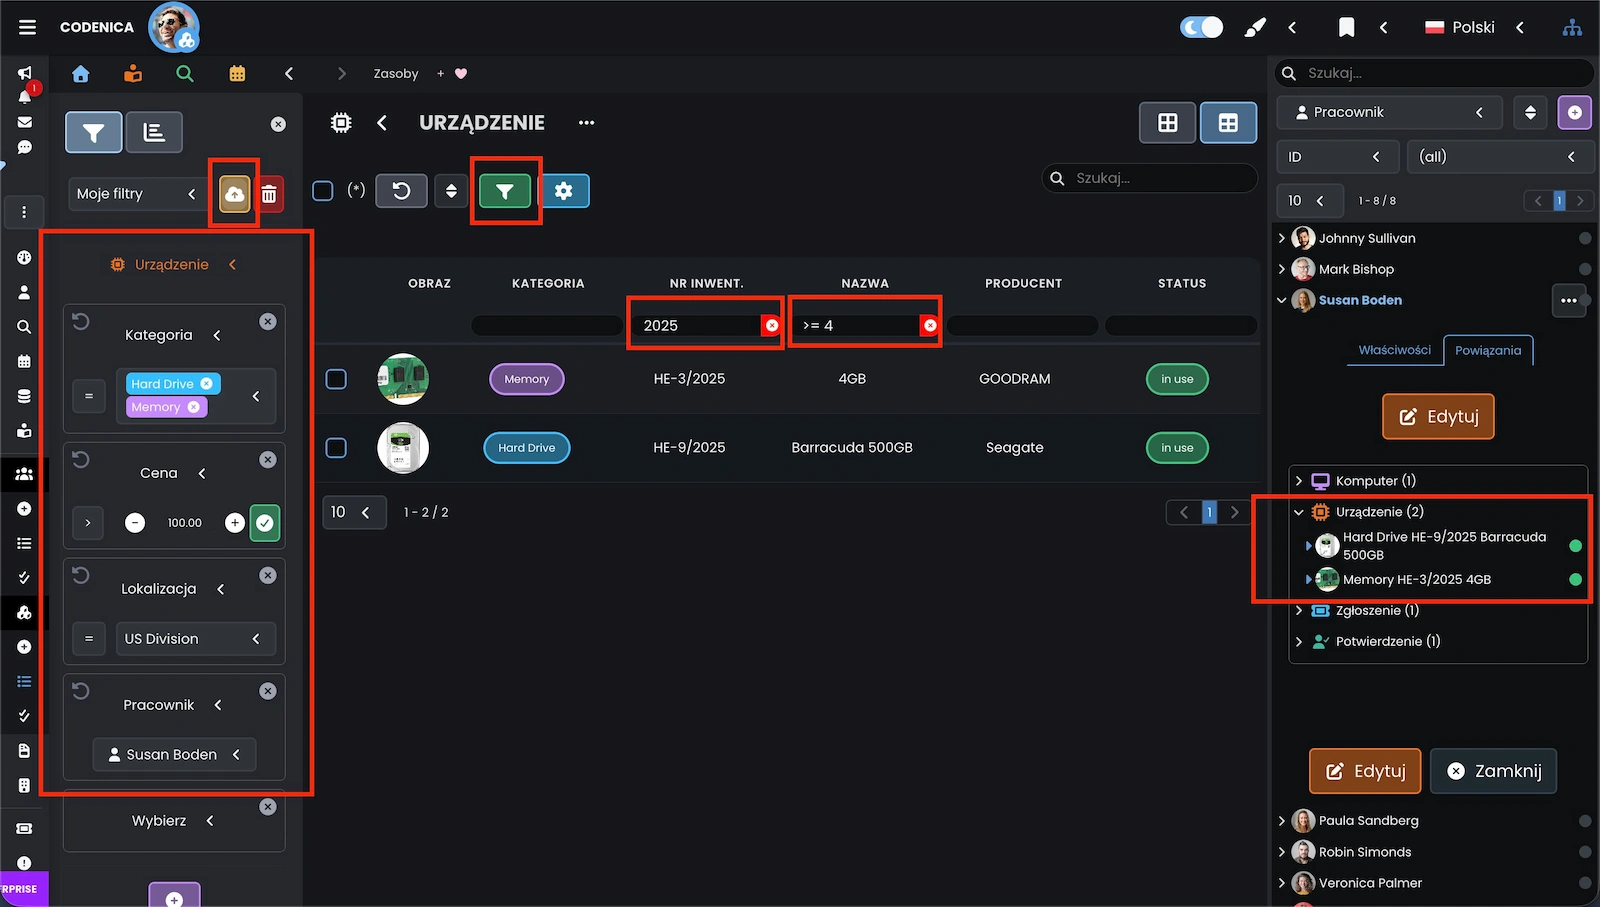Click the Edytuj button below the tabs
1600x907 pixels.
tap(1438, 417)
